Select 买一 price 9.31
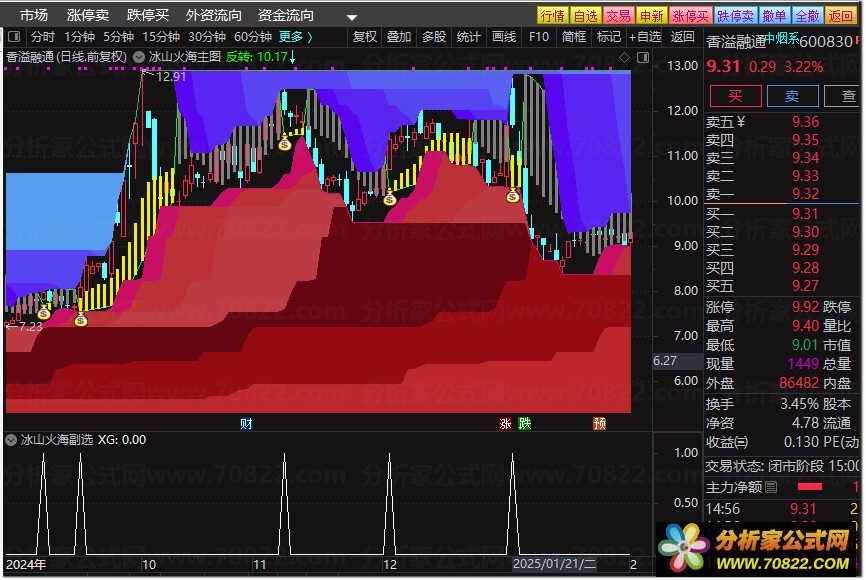This screenshot has width=866, height=580. 805,214
